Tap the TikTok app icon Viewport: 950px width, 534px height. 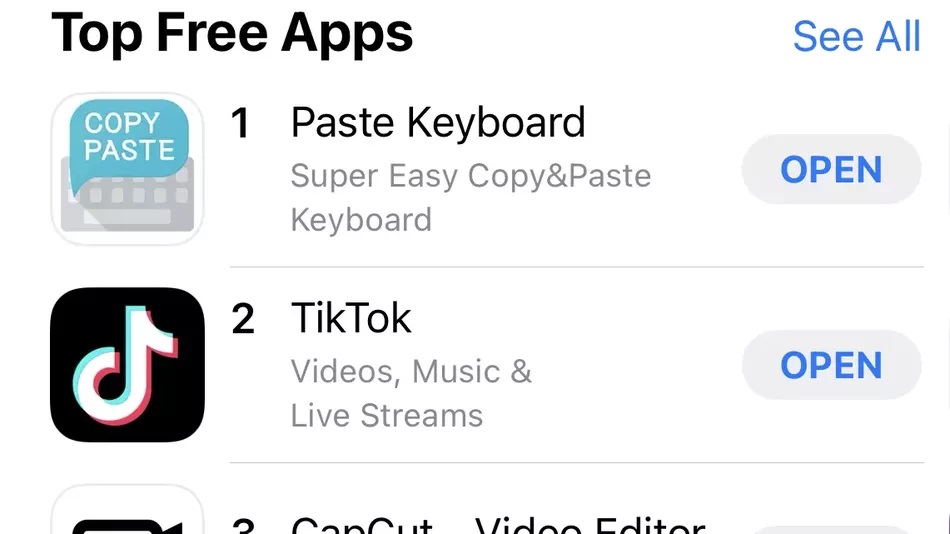point(127,365)
